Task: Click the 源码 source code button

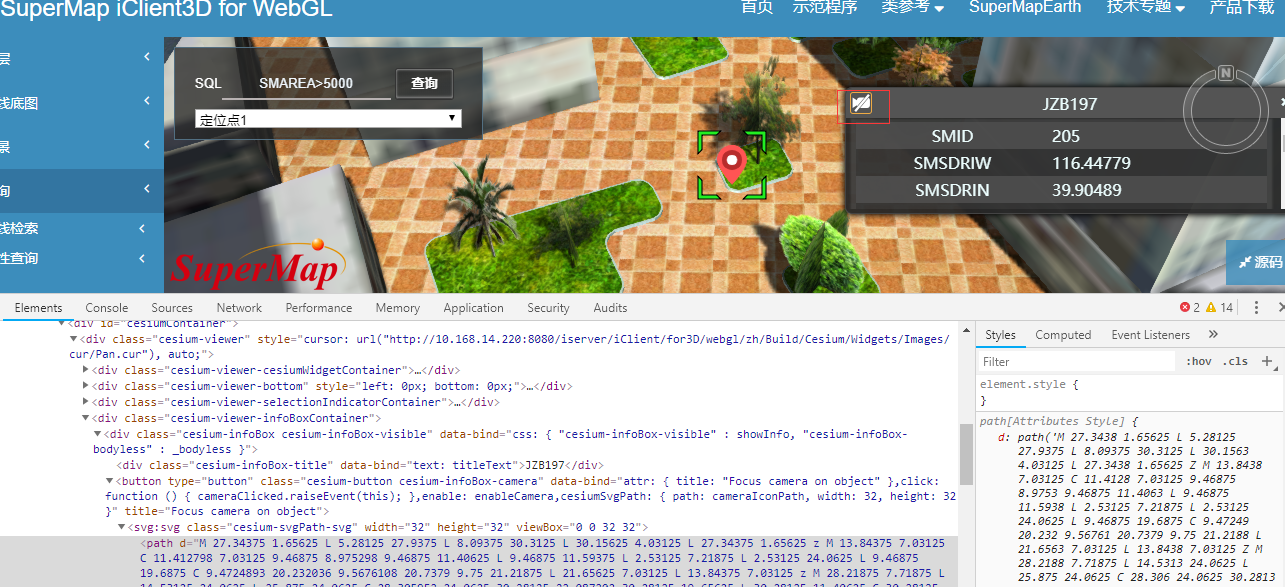Action: tap(1259, 263)
